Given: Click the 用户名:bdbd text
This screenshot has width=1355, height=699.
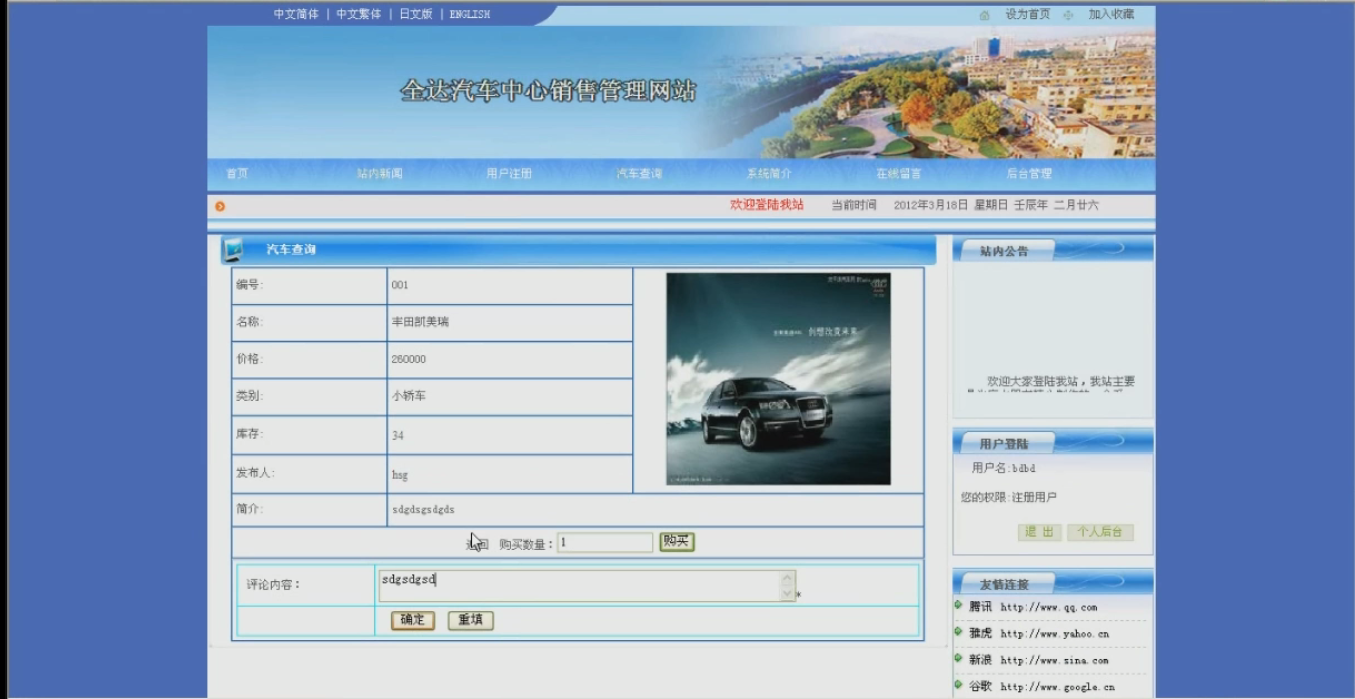Looking at the screenshot, I should point(1004,468).
